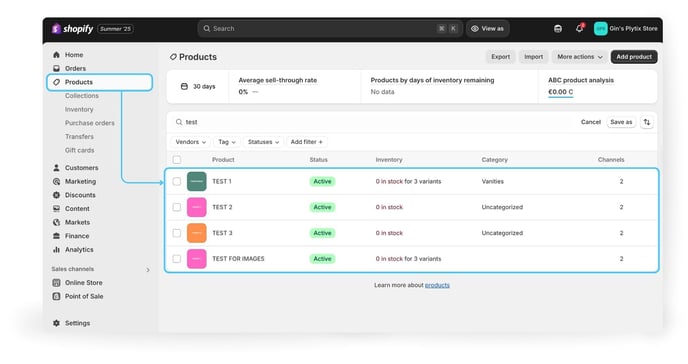Click the Markets globe icon

tap(56, 222)
